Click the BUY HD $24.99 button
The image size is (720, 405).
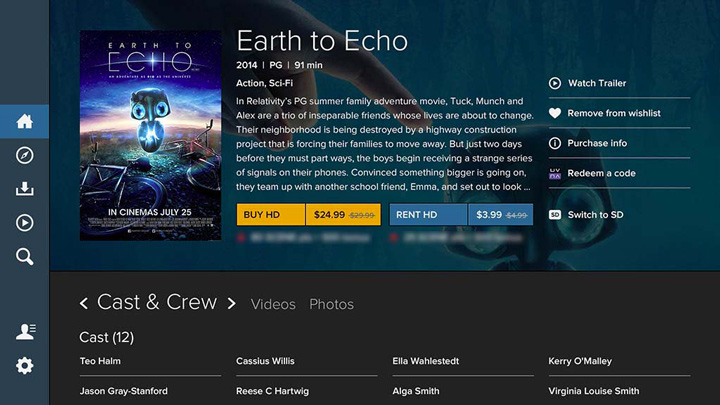(x=308, y=215)
